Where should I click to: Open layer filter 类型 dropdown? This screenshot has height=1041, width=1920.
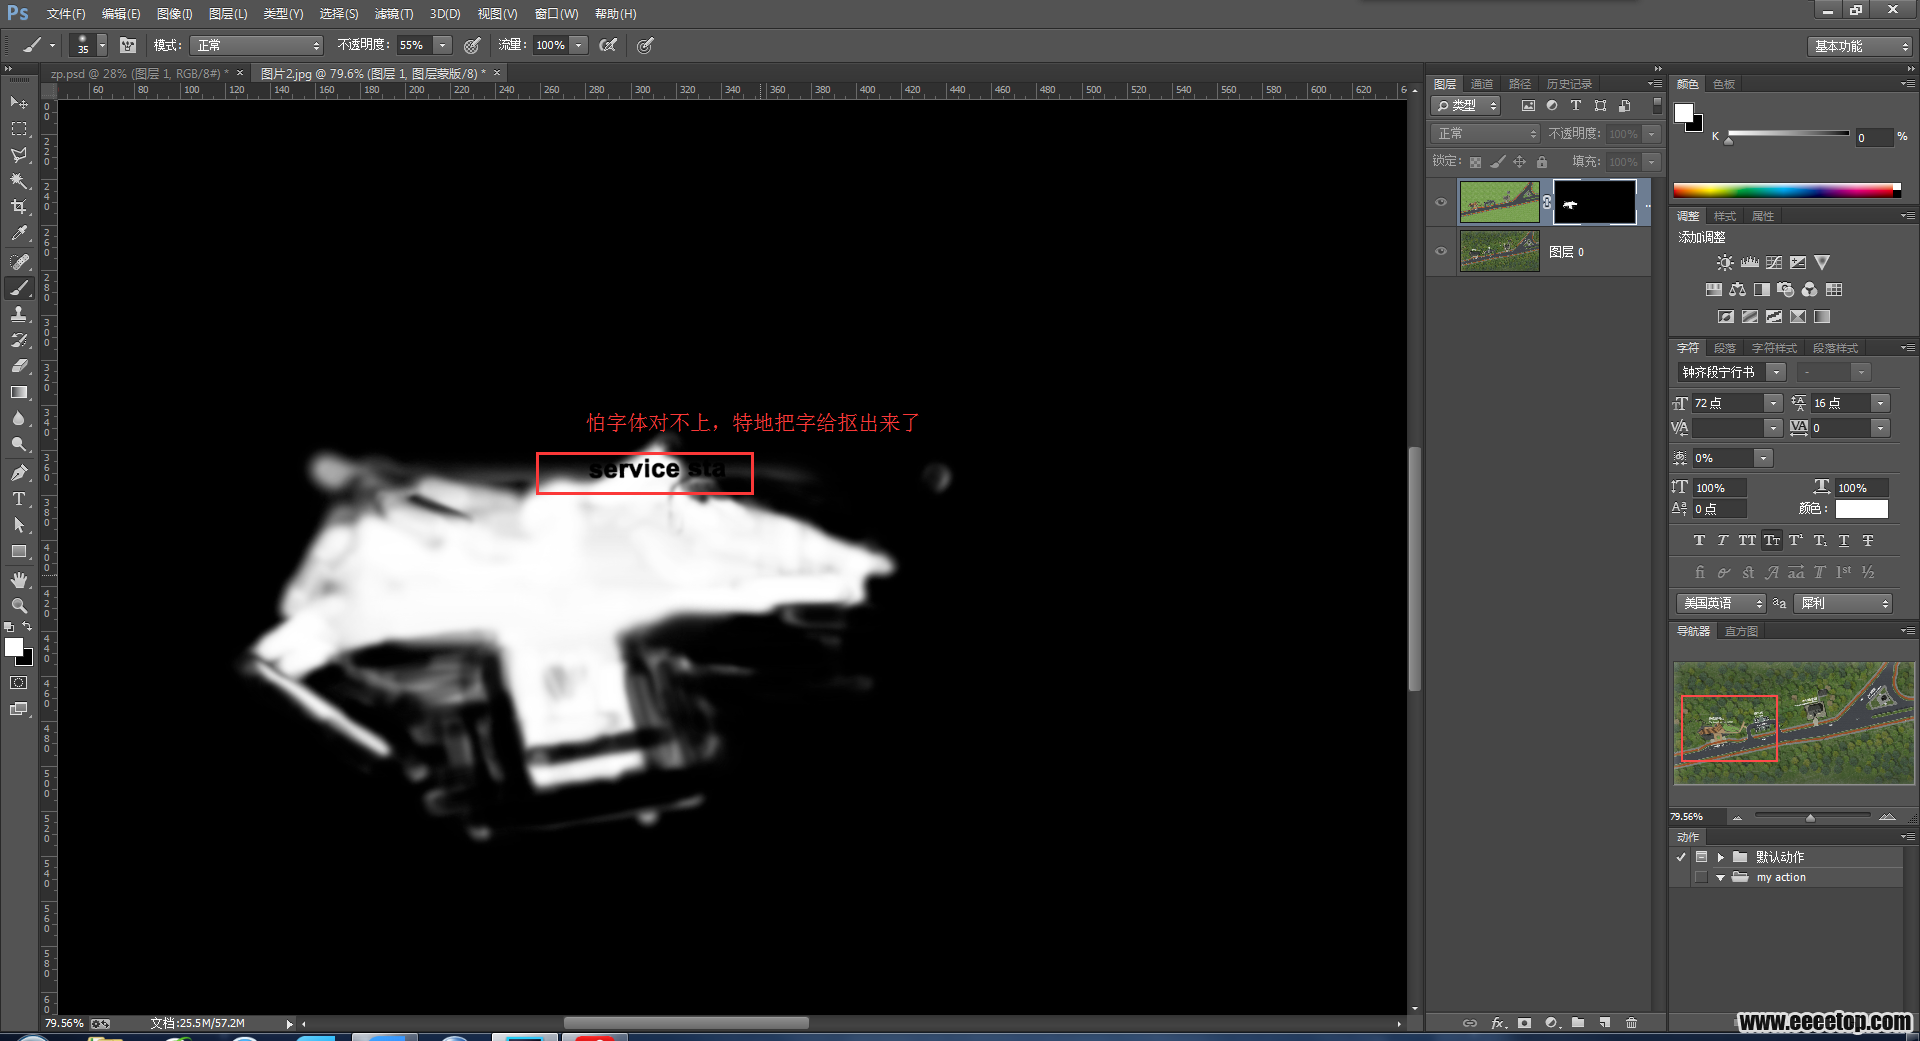1465,105
